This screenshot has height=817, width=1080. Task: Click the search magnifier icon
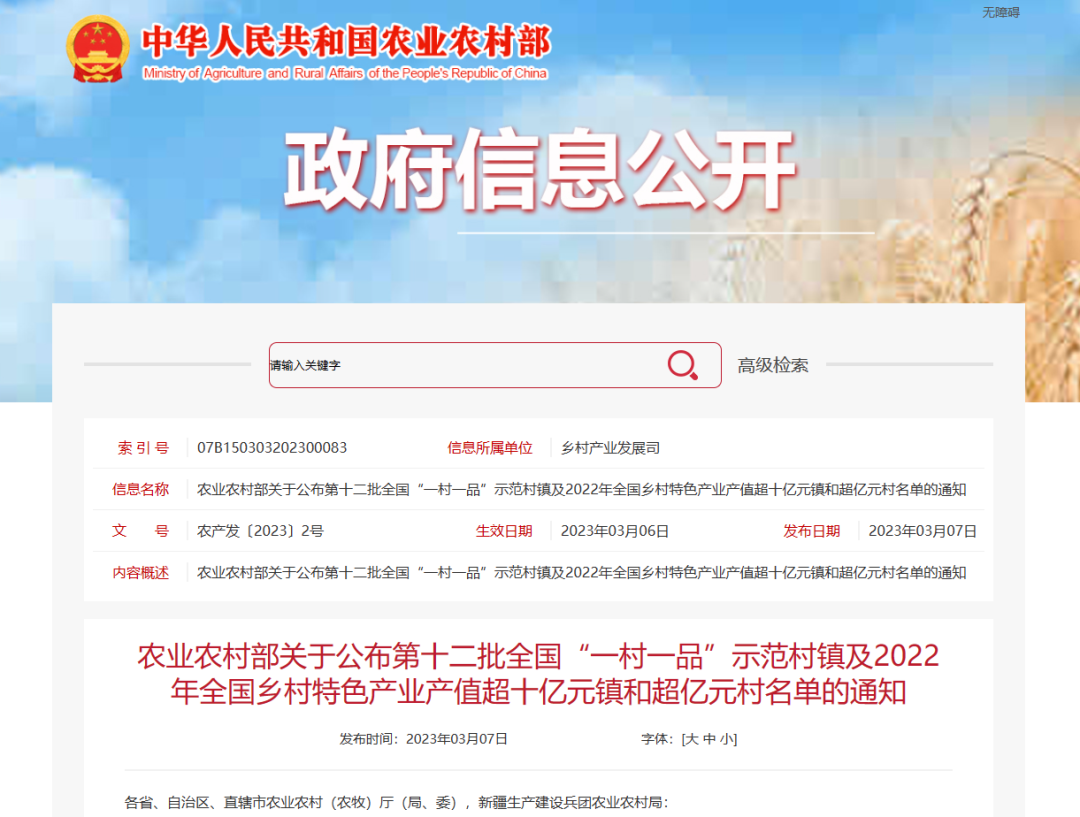[x=683, y=365]
